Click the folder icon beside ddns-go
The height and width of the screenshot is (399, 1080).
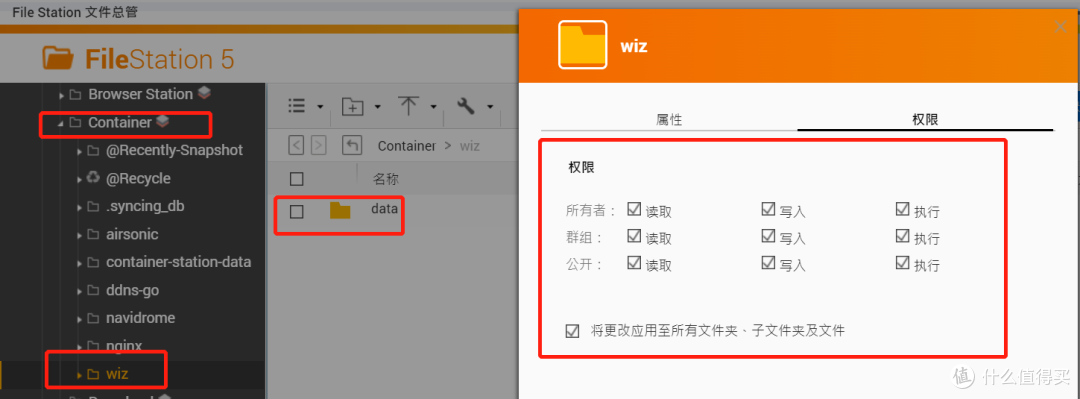94,291
